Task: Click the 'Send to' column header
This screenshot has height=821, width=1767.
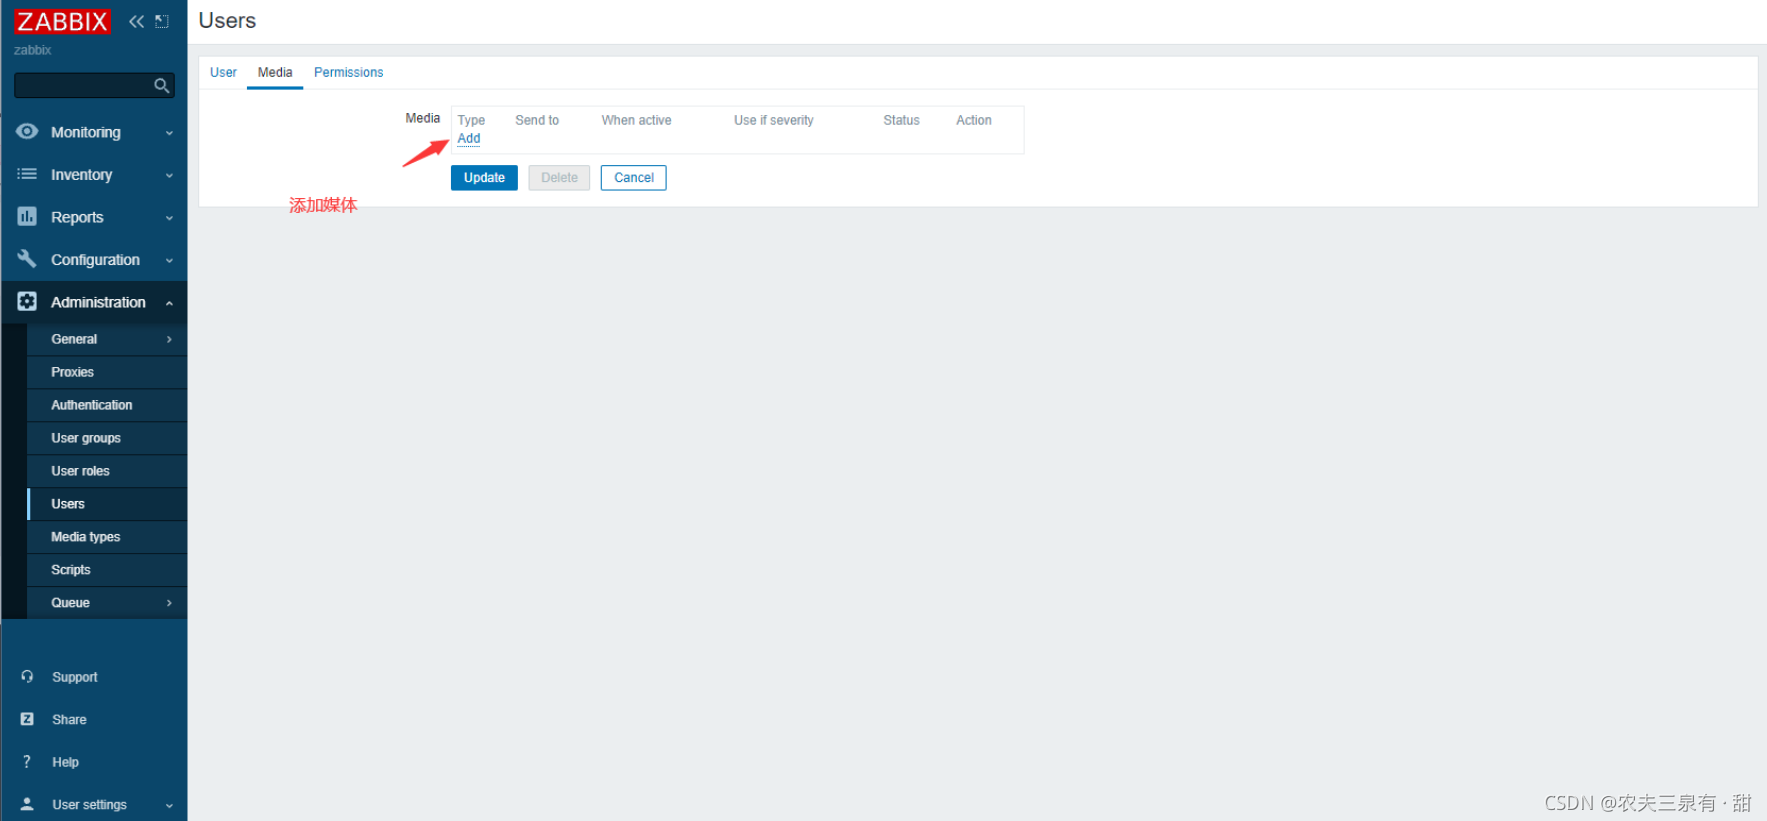Action: click(x=537, y=120)
